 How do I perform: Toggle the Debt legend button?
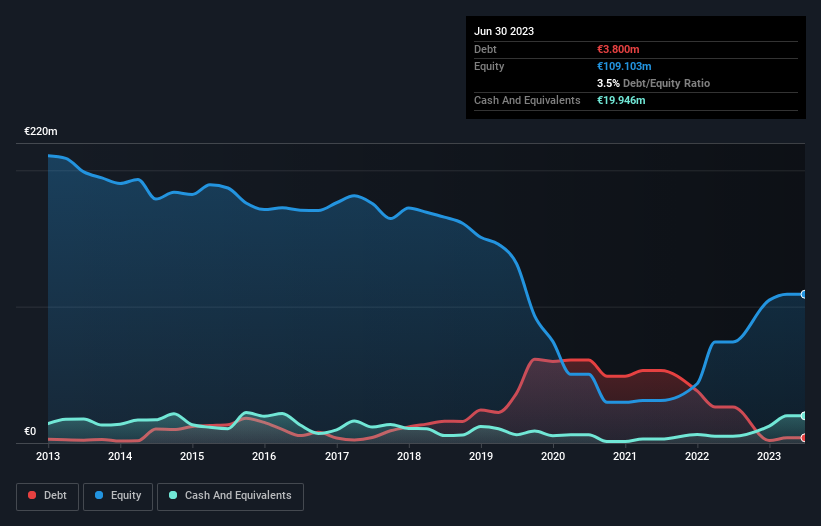48,496
